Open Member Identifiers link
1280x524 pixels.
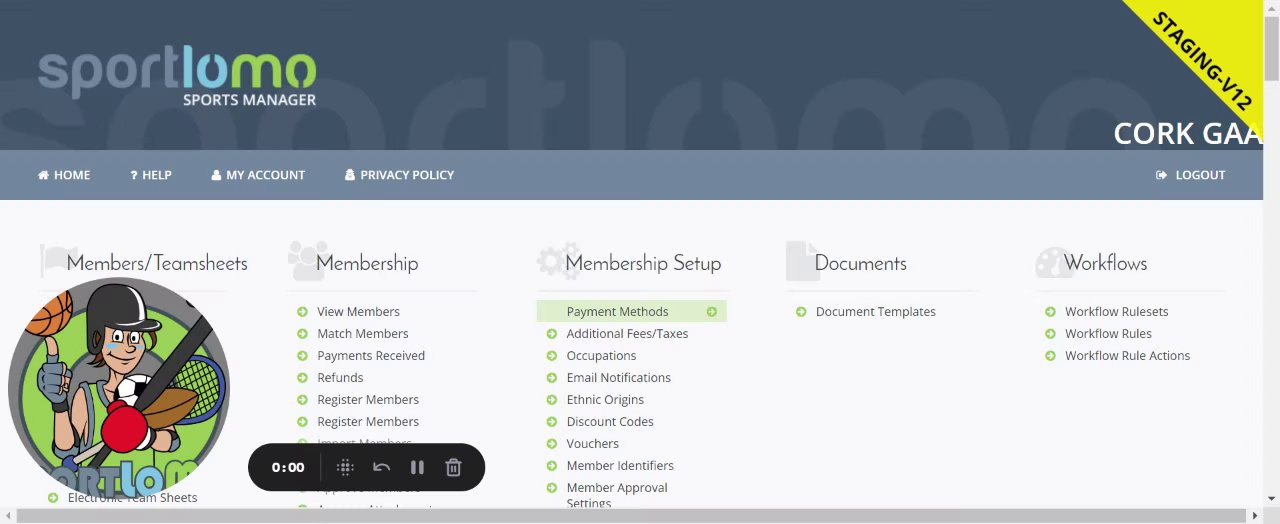tap(620, 466)
